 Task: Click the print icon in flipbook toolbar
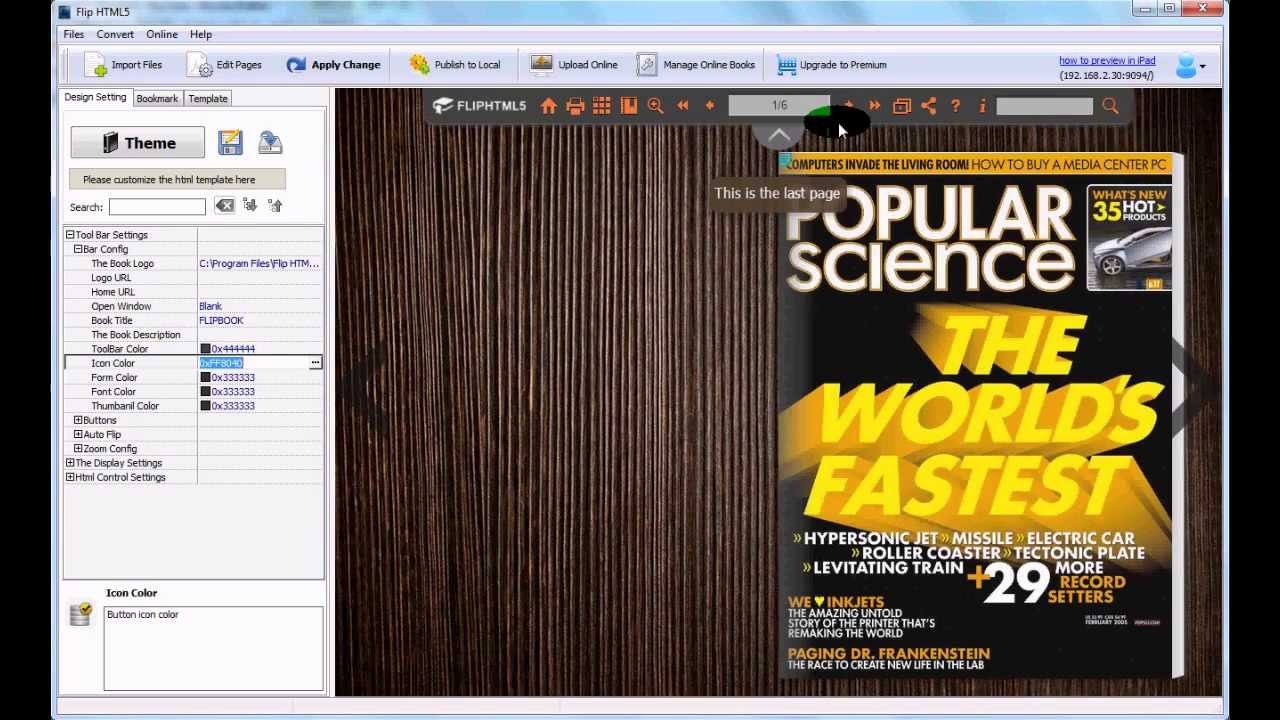575,106
